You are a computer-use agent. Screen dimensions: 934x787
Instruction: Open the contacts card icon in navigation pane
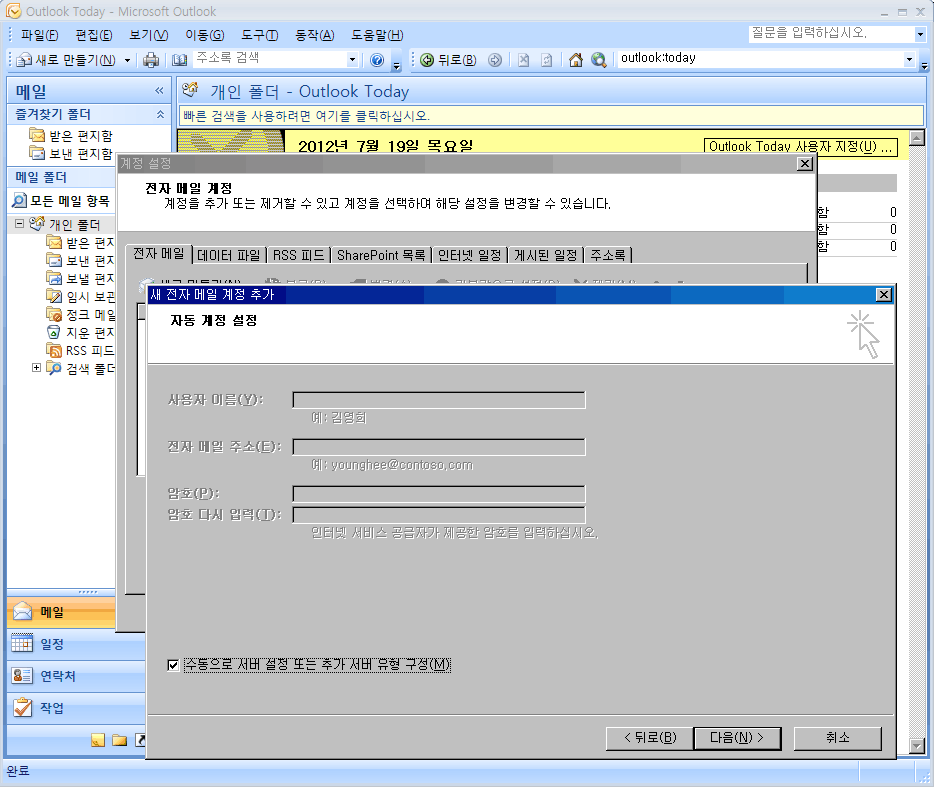(23, 676)
